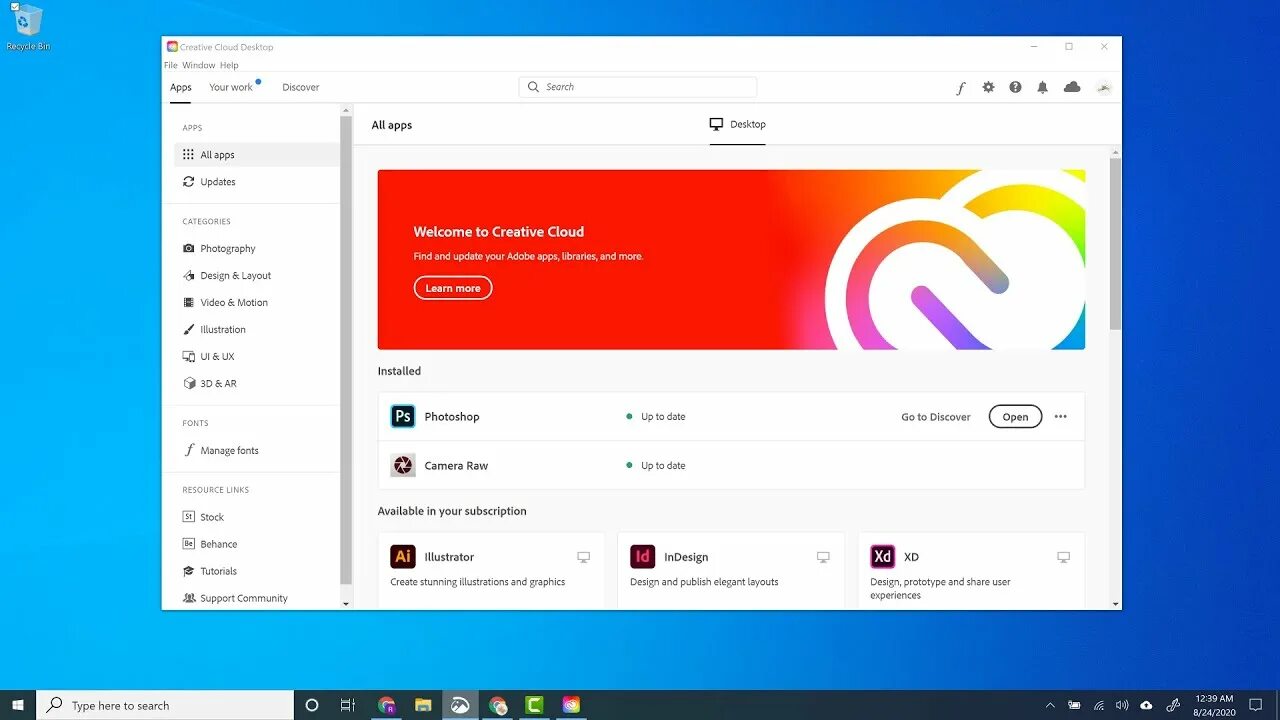Click the Illustrator app icon

[x=403, y=557]
